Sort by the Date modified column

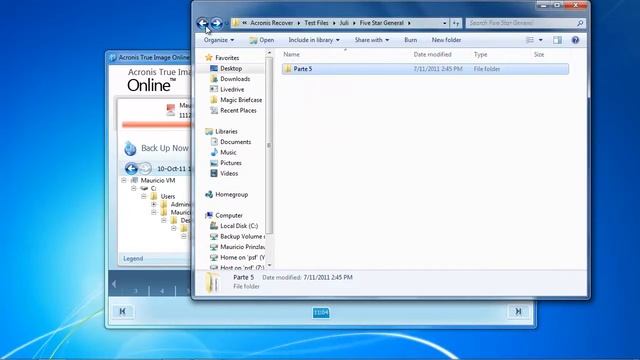tap(432, 54)
